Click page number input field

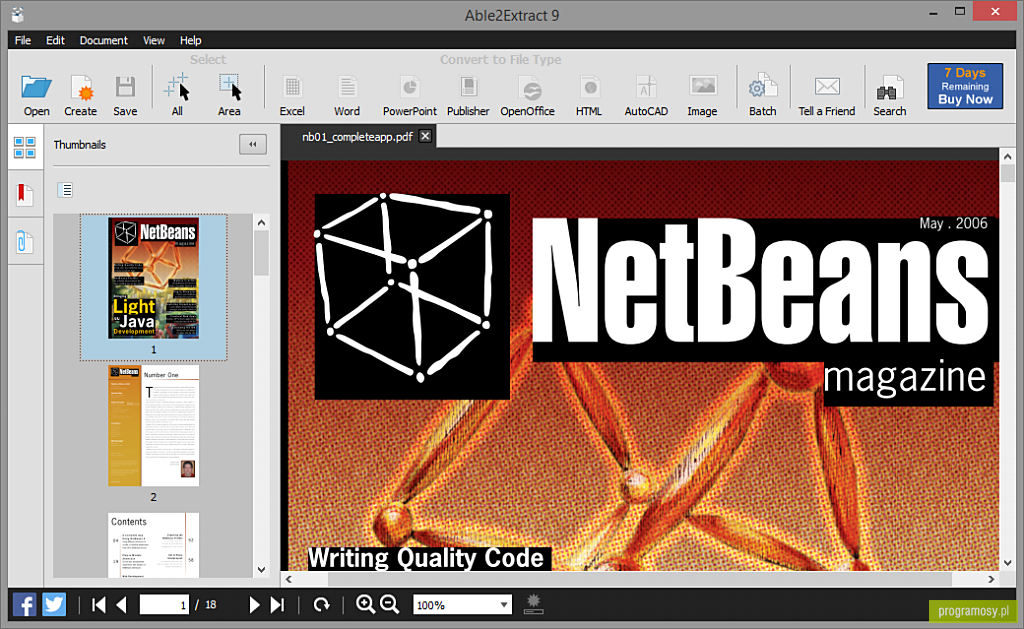click(x=165, y=605)
